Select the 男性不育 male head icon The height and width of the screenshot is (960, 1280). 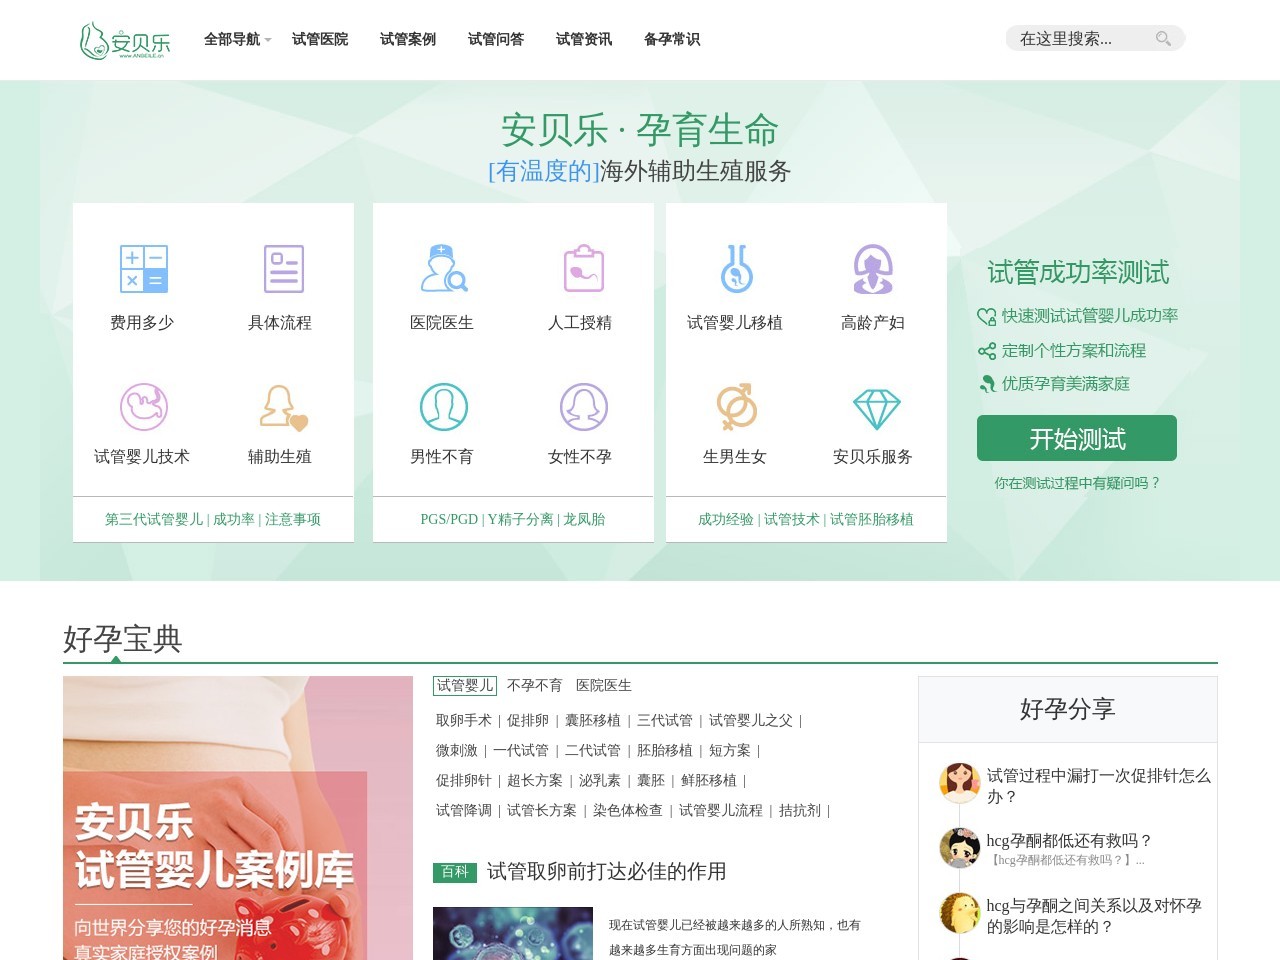(443, 407)
